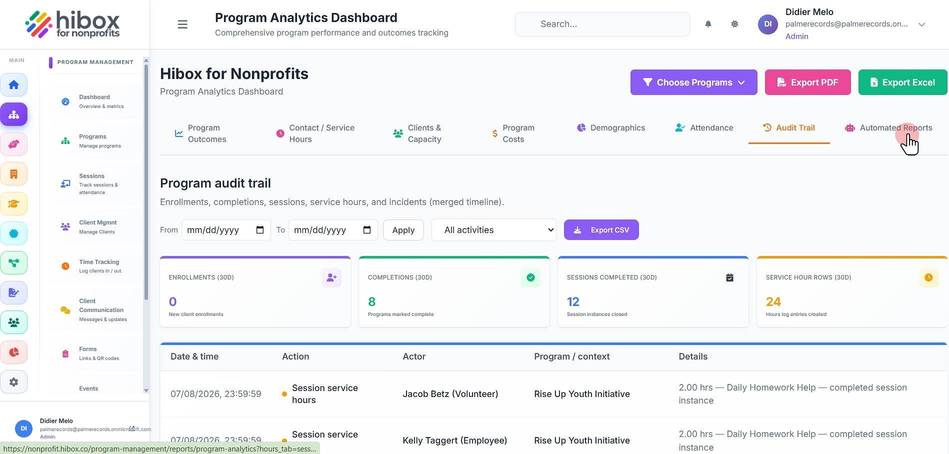Screen dimensions: 949x454
Task: Switch to Automated Reports tab
Action: (x=888, y=128)
